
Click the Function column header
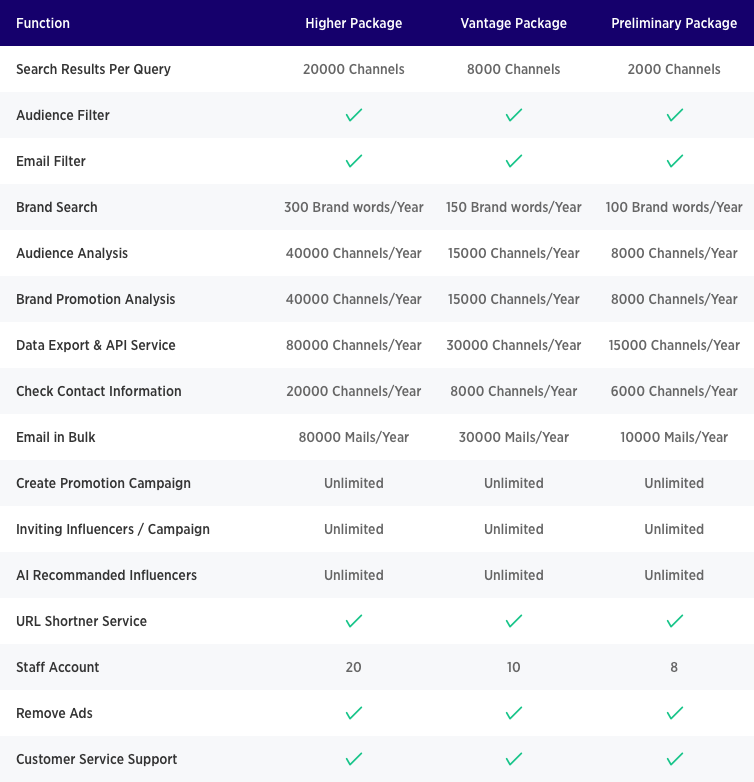click(x=43, y=23)
